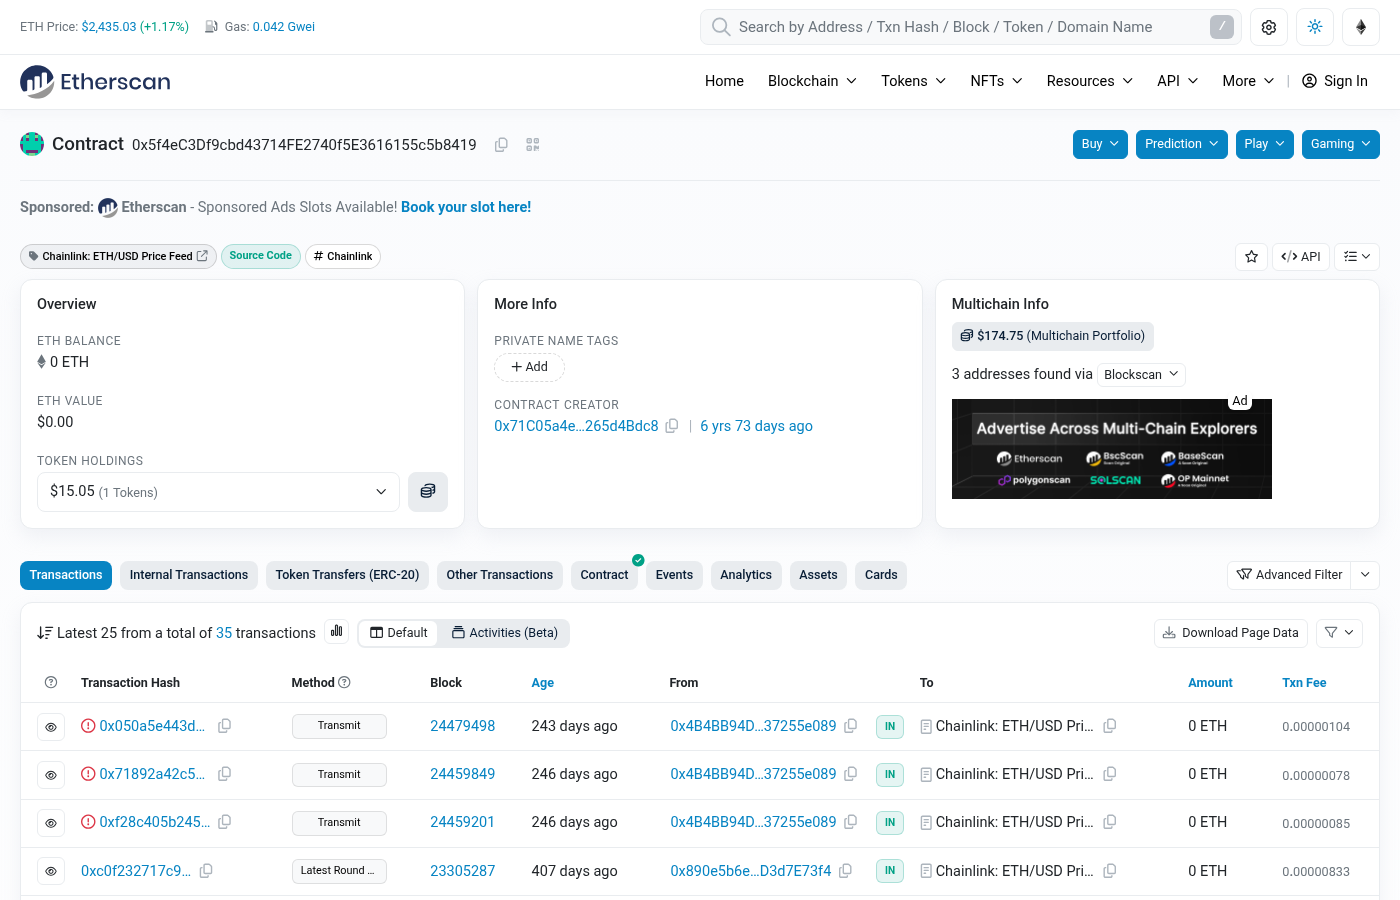1400x900 pixels.
Task: Expand the Token Holdings dropdown
Action: tap(218, 492)
